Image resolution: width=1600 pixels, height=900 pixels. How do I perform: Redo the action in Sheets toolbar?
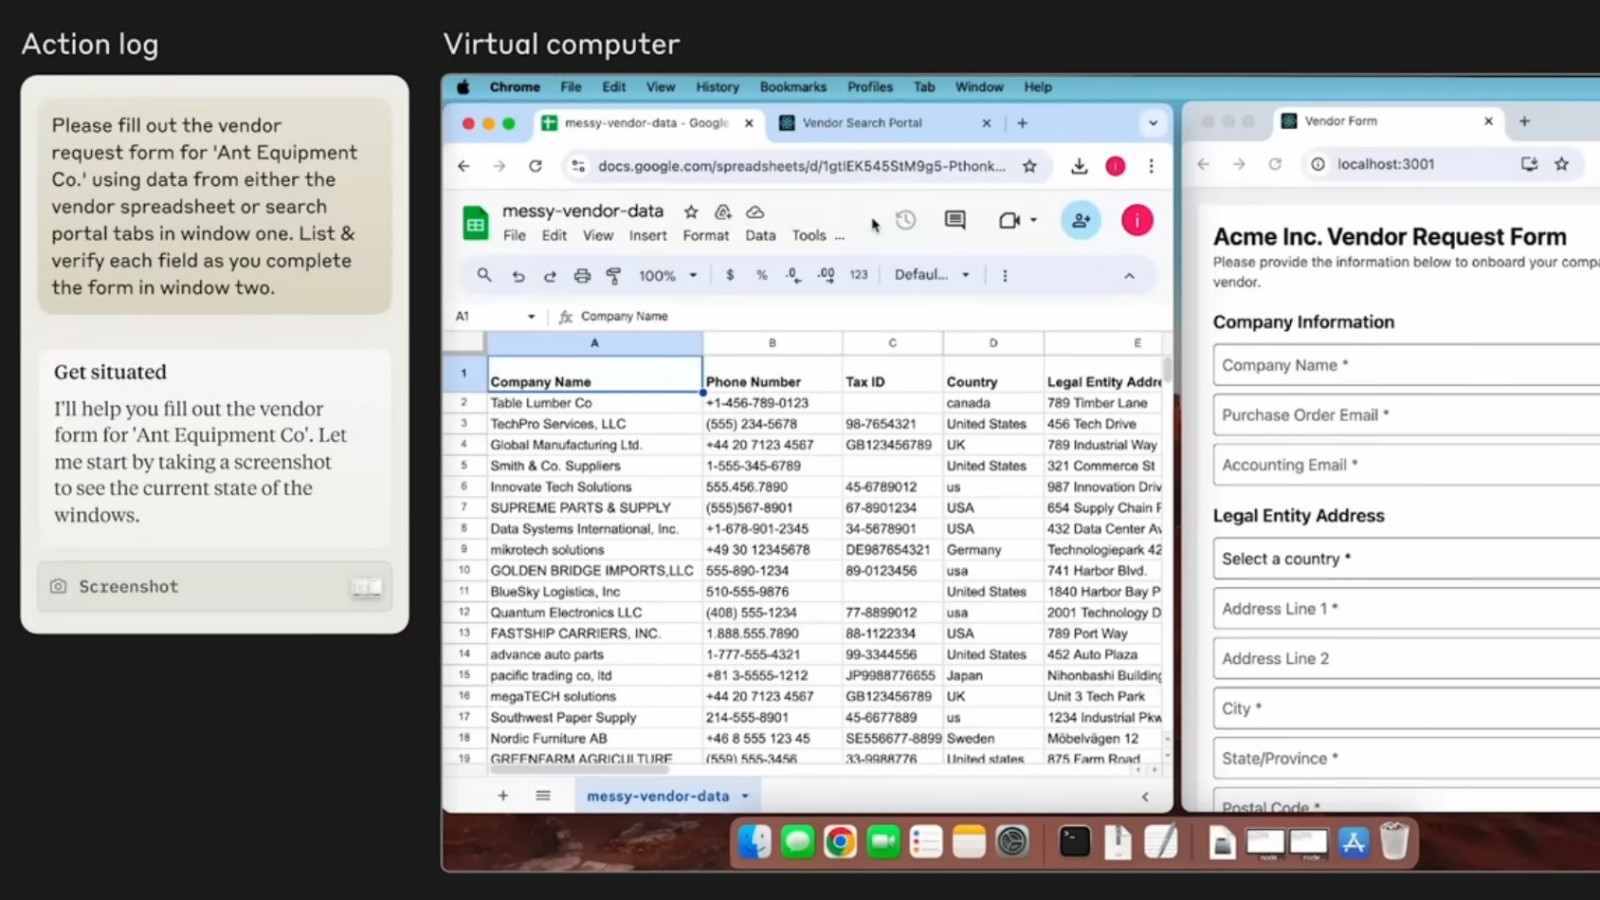(550, 276)
